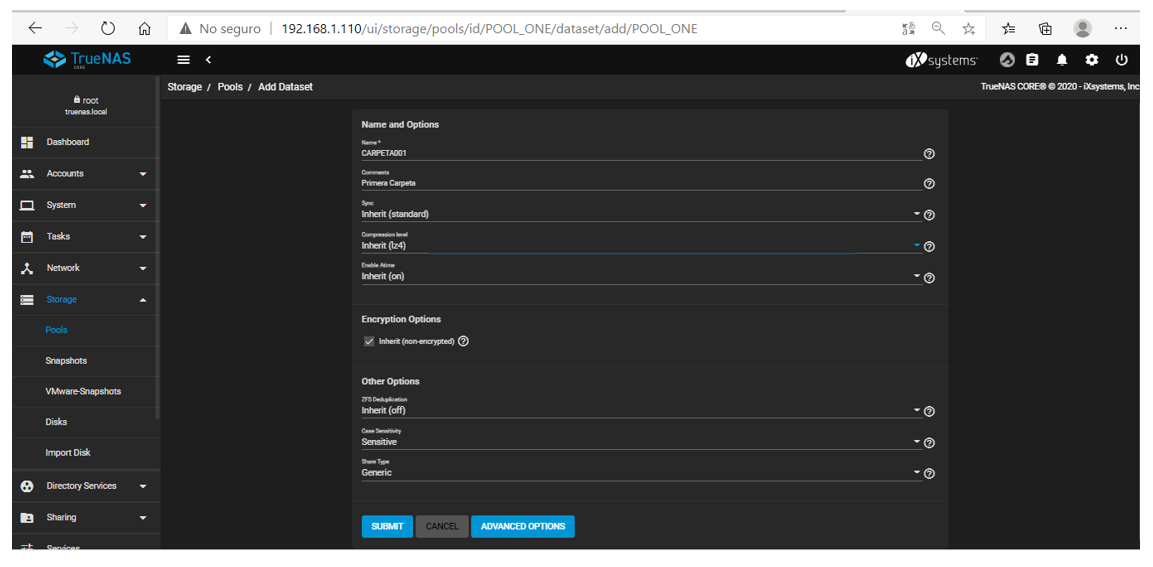Reload the page with the refresh icon

108,29
